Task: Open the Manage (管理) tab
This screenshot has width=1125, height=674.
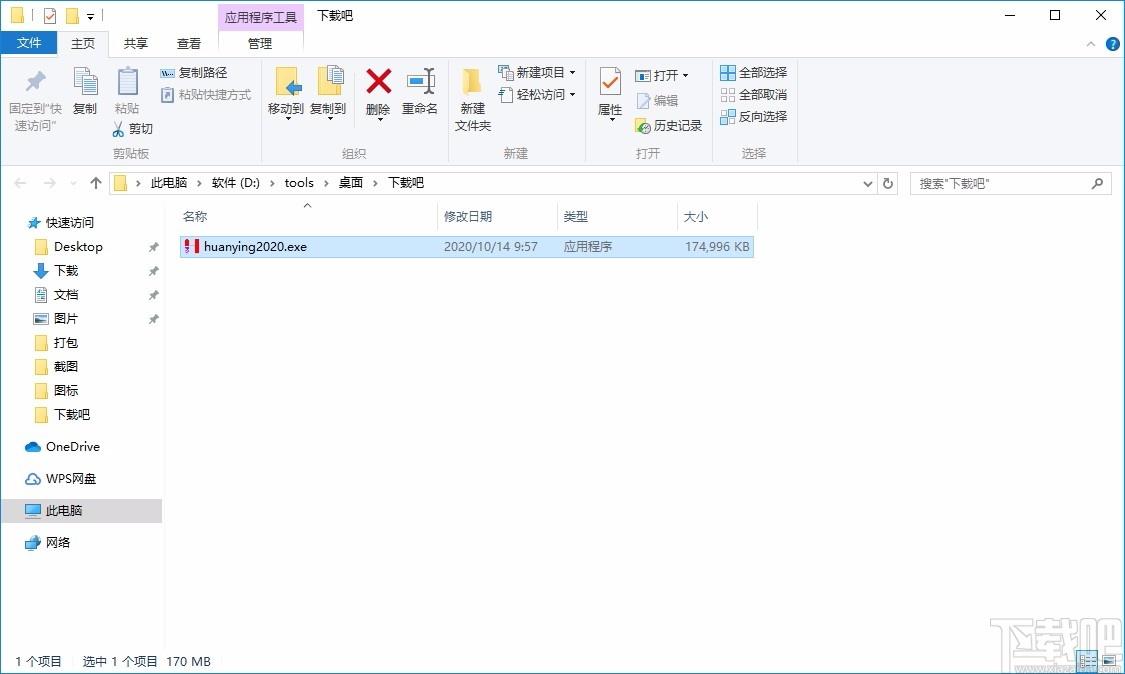Action: coord(260,44)
